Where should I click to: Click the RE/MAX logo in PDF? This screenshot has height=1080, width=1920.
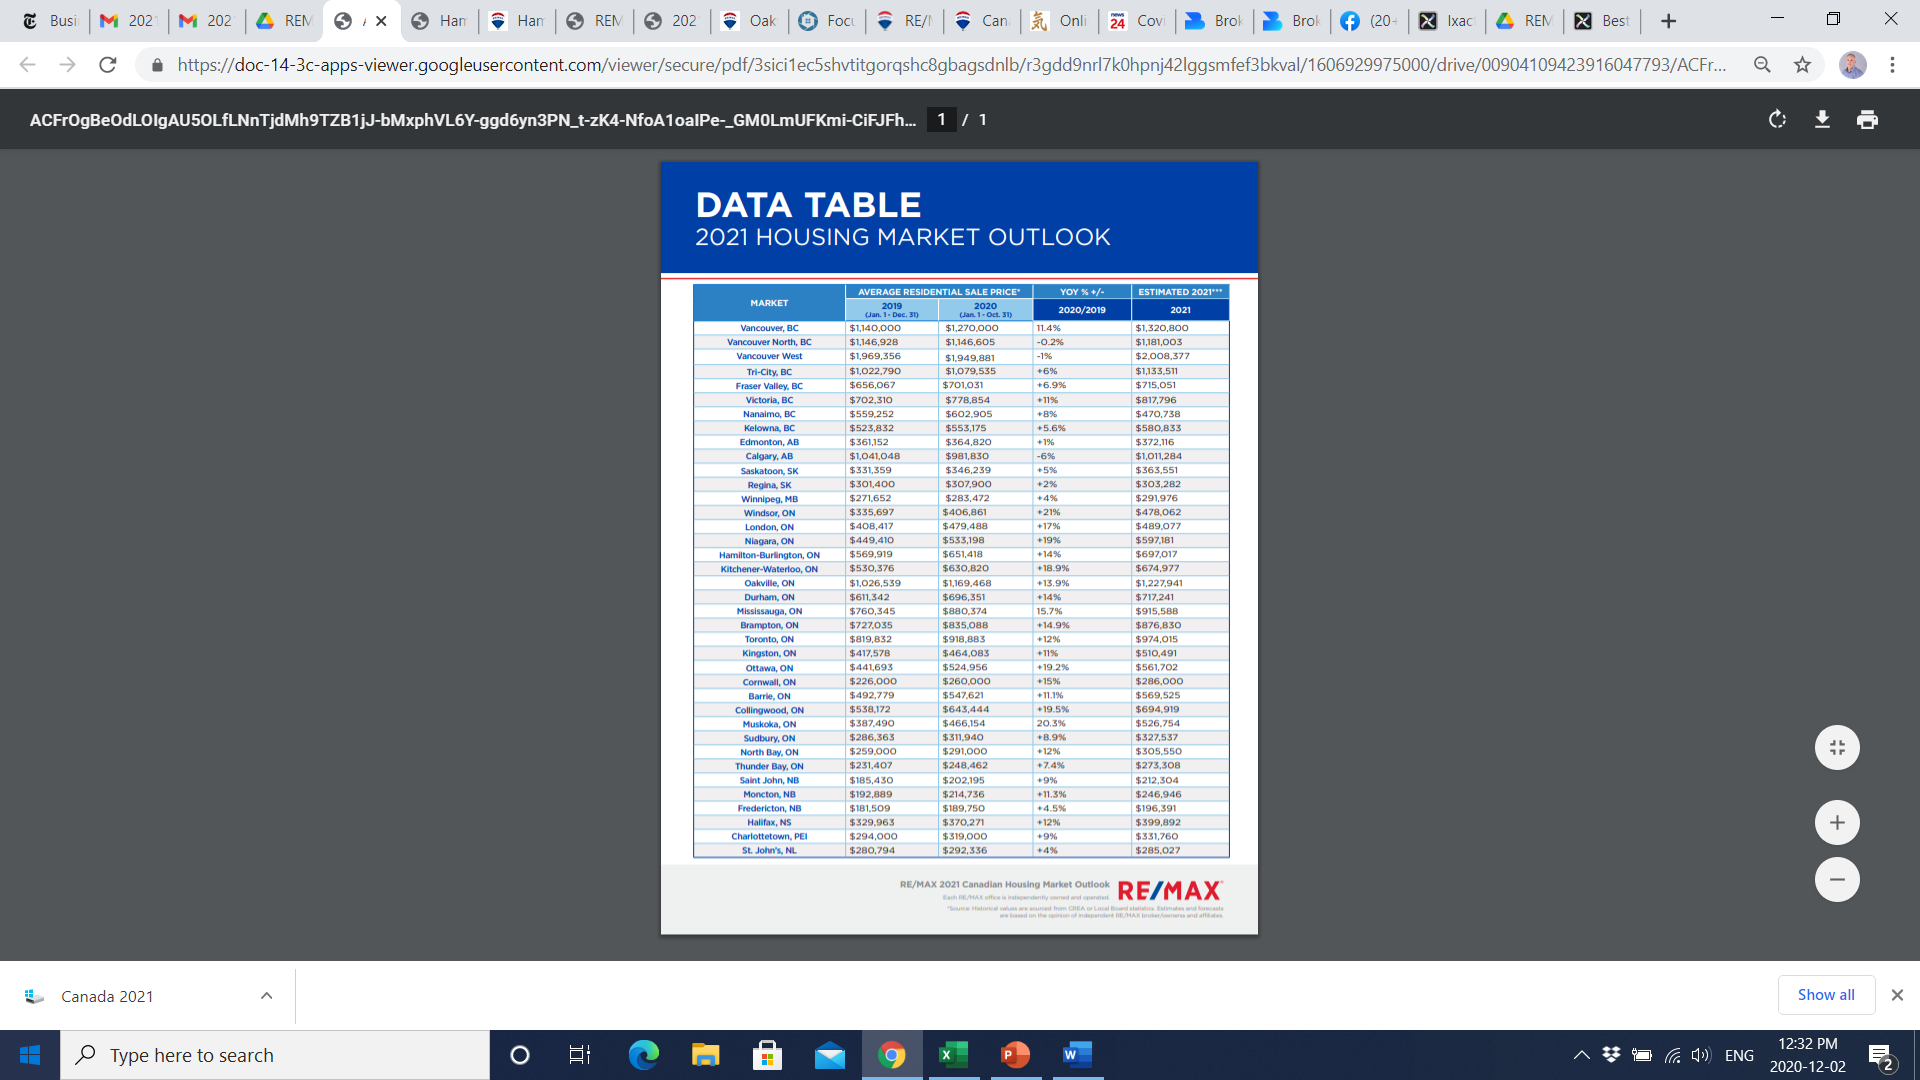point(1170,891)
